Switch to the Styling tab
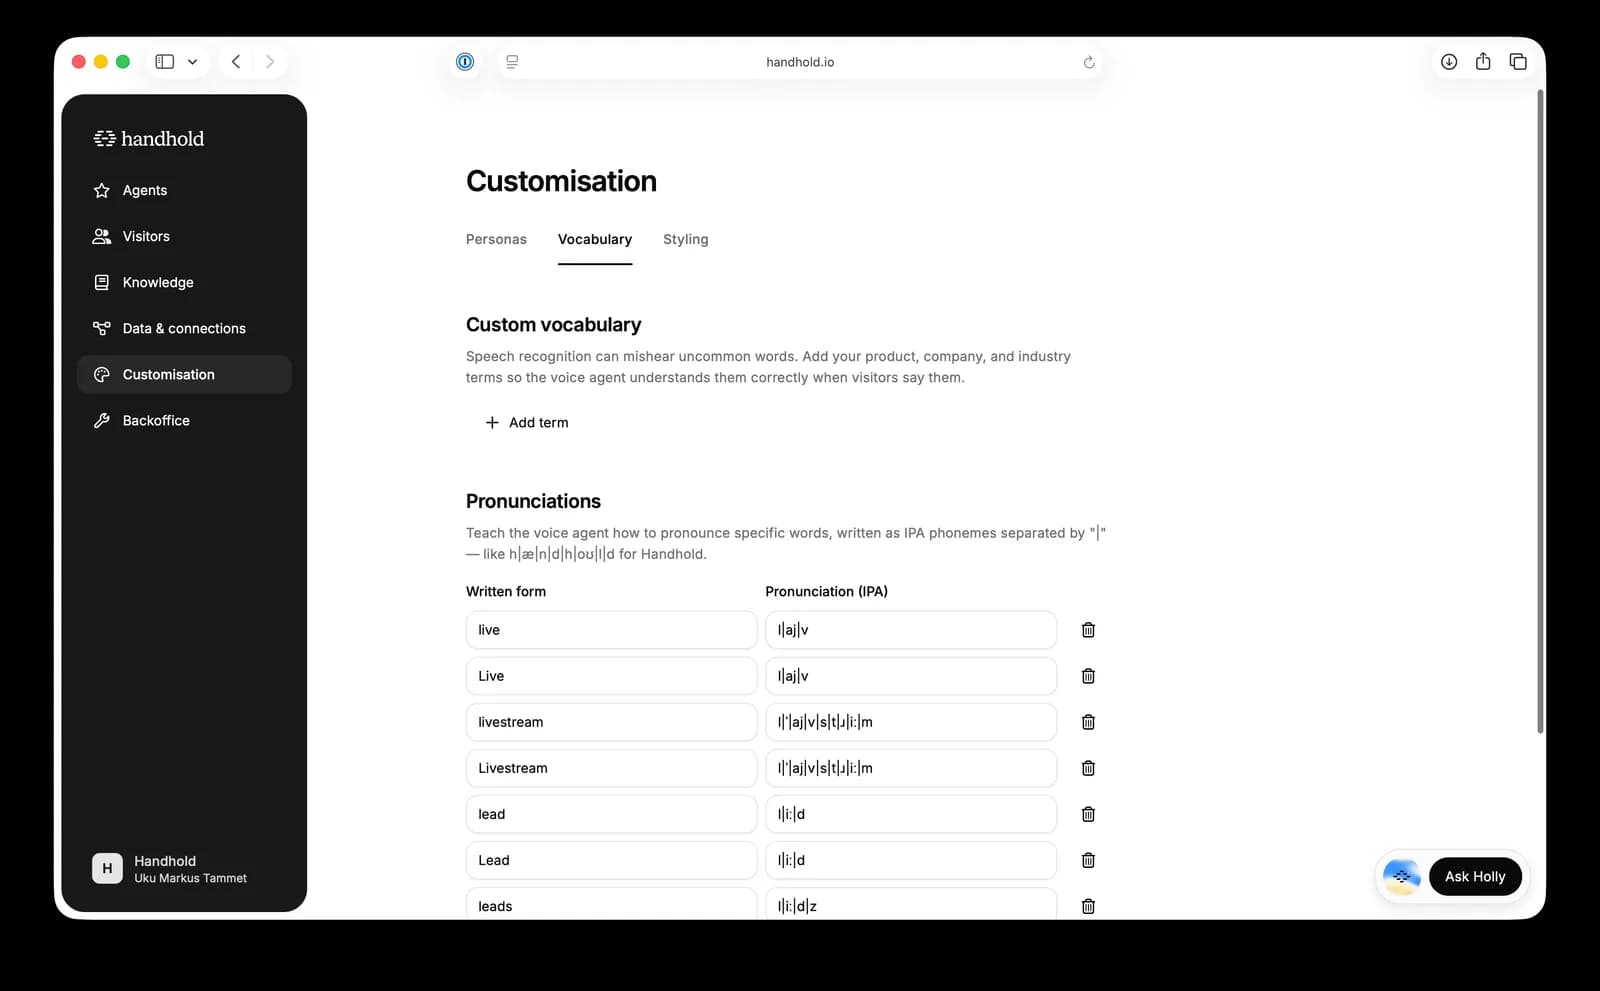Viewport: 1600px width, 991px height. pyautogui.click(x=686, y=239)
